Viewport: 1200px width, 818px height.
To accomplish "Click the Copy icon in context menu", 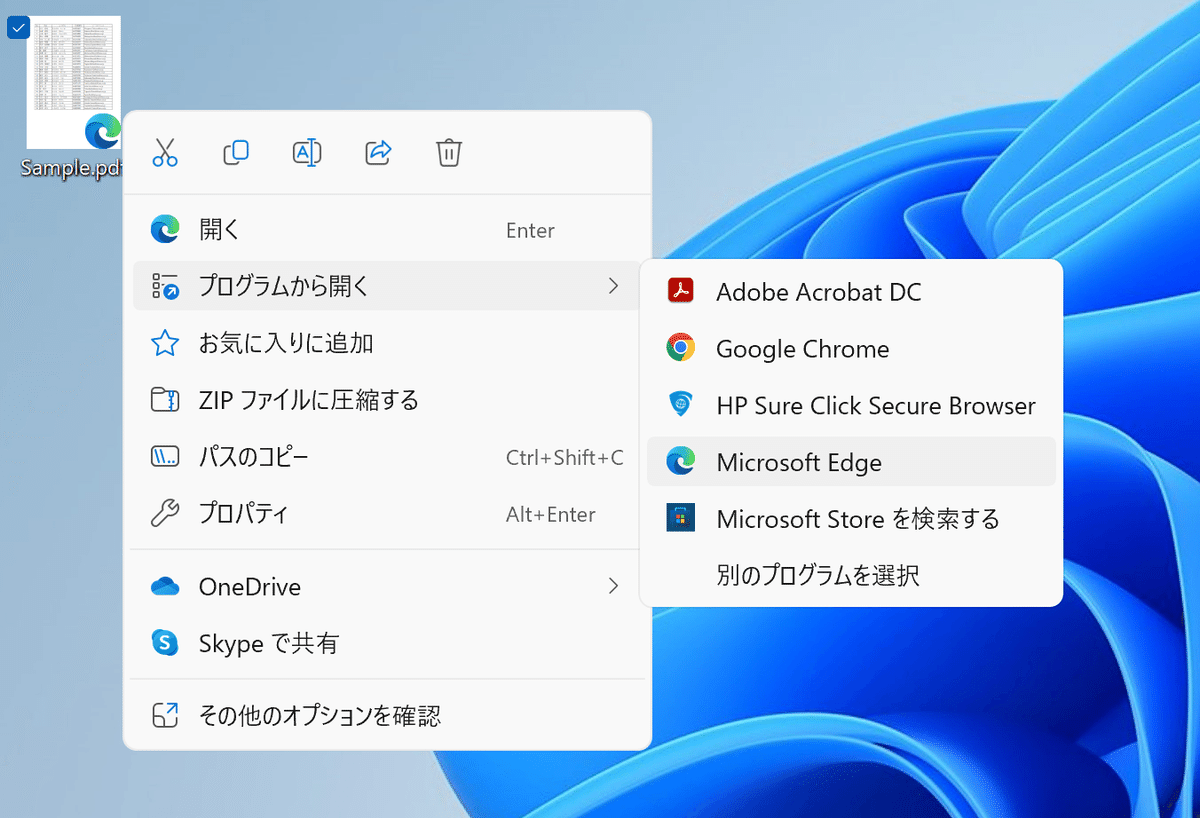I will 236,153.
